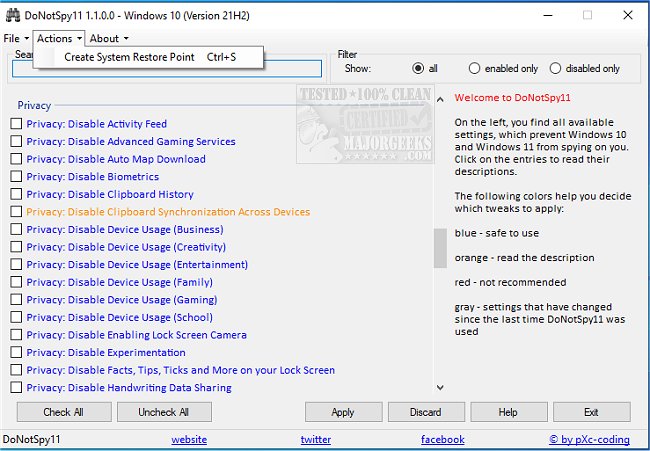Select 'Privacy: Disable Experimentation' text entry
This screenshot has height=451, width=650.
click(x=106, y=353)
